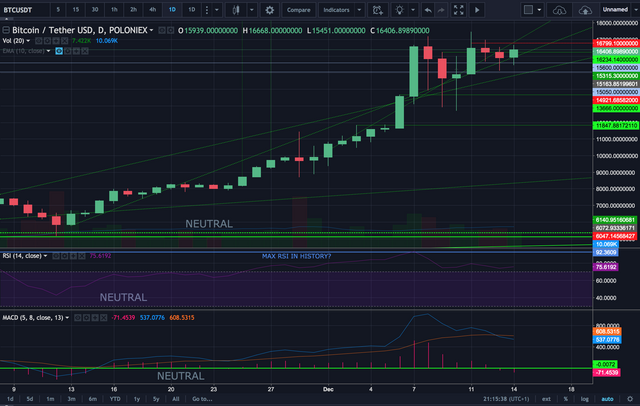Click the Compare button
The image size is (640, 406).
coord(298,10)
